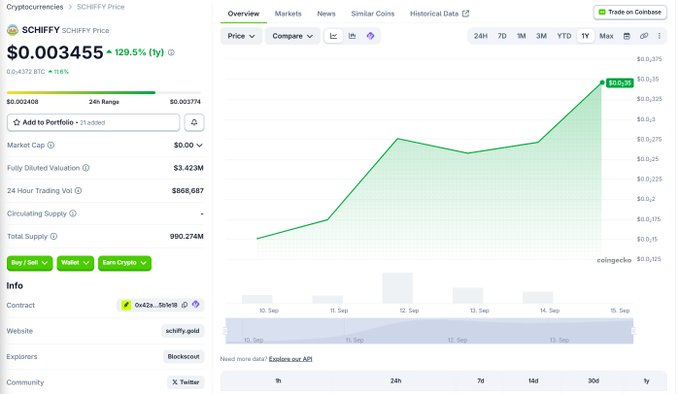Open the Buy / Sell dropdown
679x394 pixels.
pyautogui.click(x=29, y=263)
